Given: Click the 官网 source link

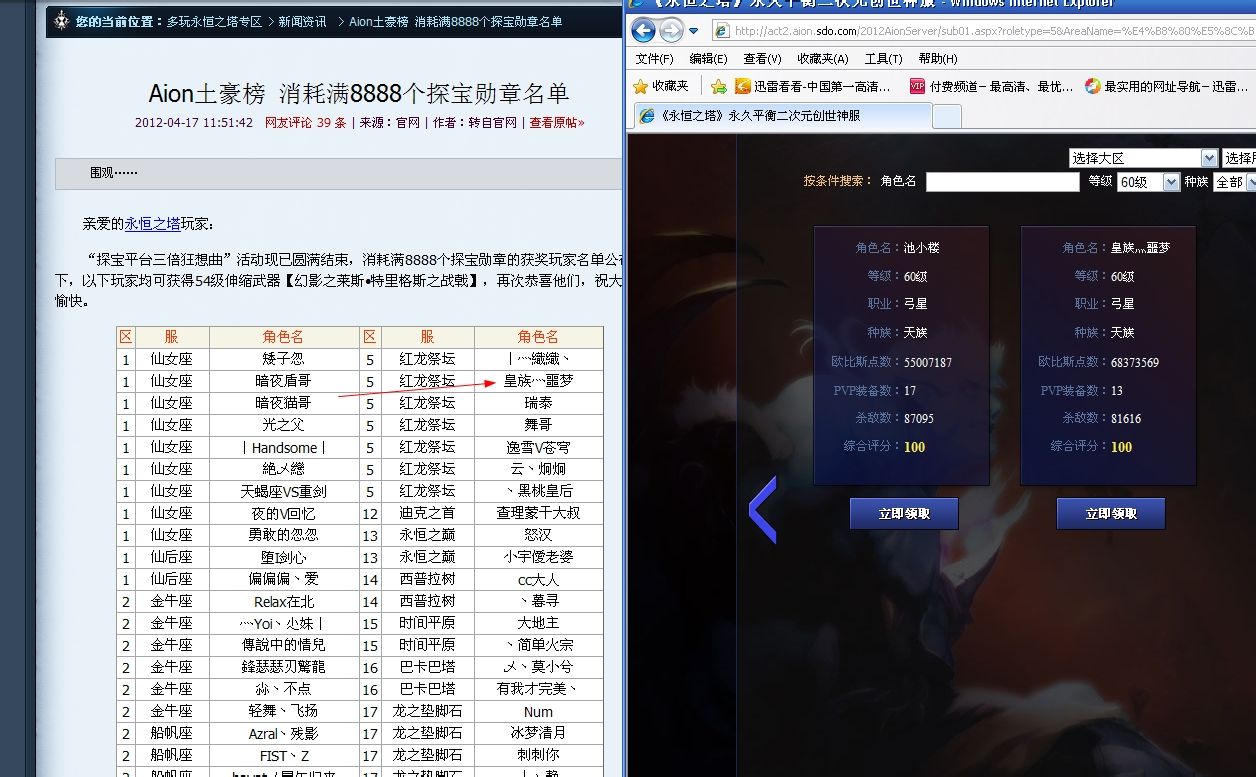Looking at the screenshot, I should [408, 123].
